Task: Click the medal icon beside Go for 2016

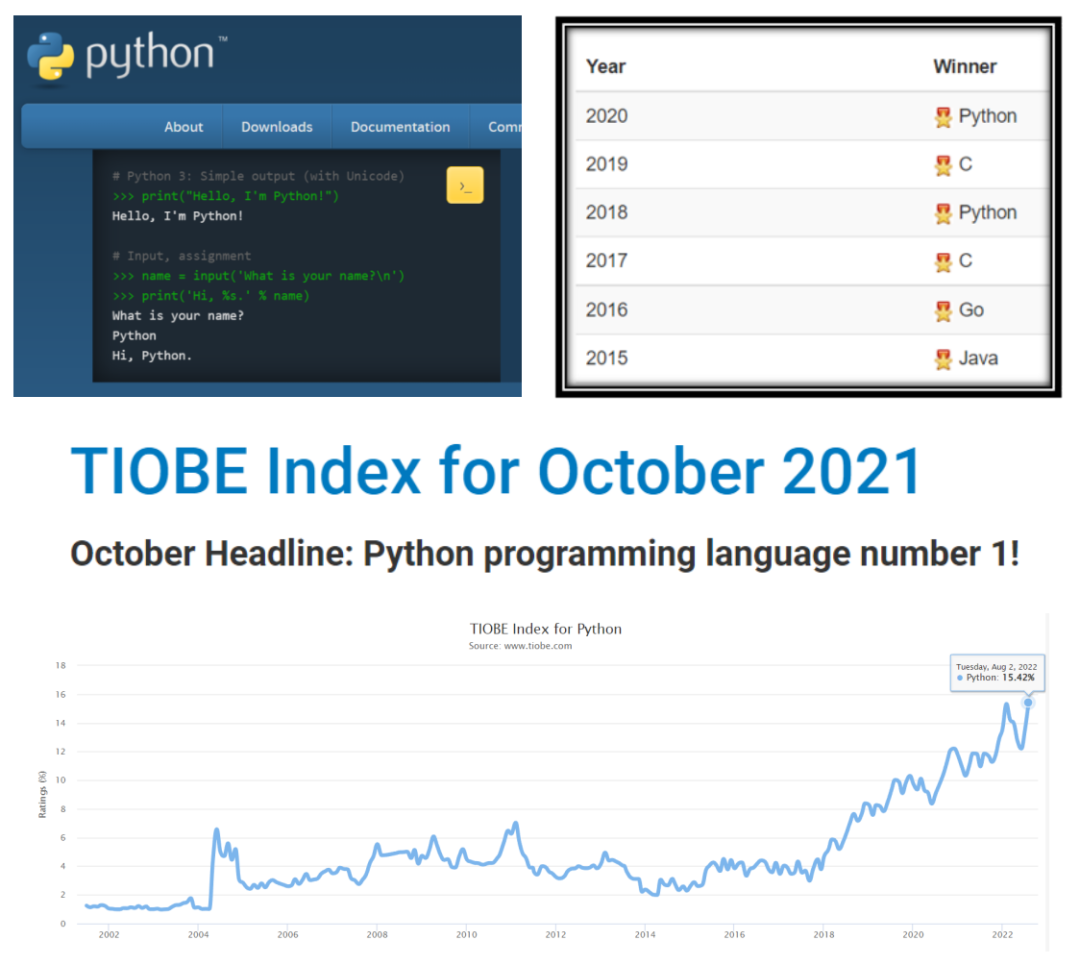Action: point(944,309)
